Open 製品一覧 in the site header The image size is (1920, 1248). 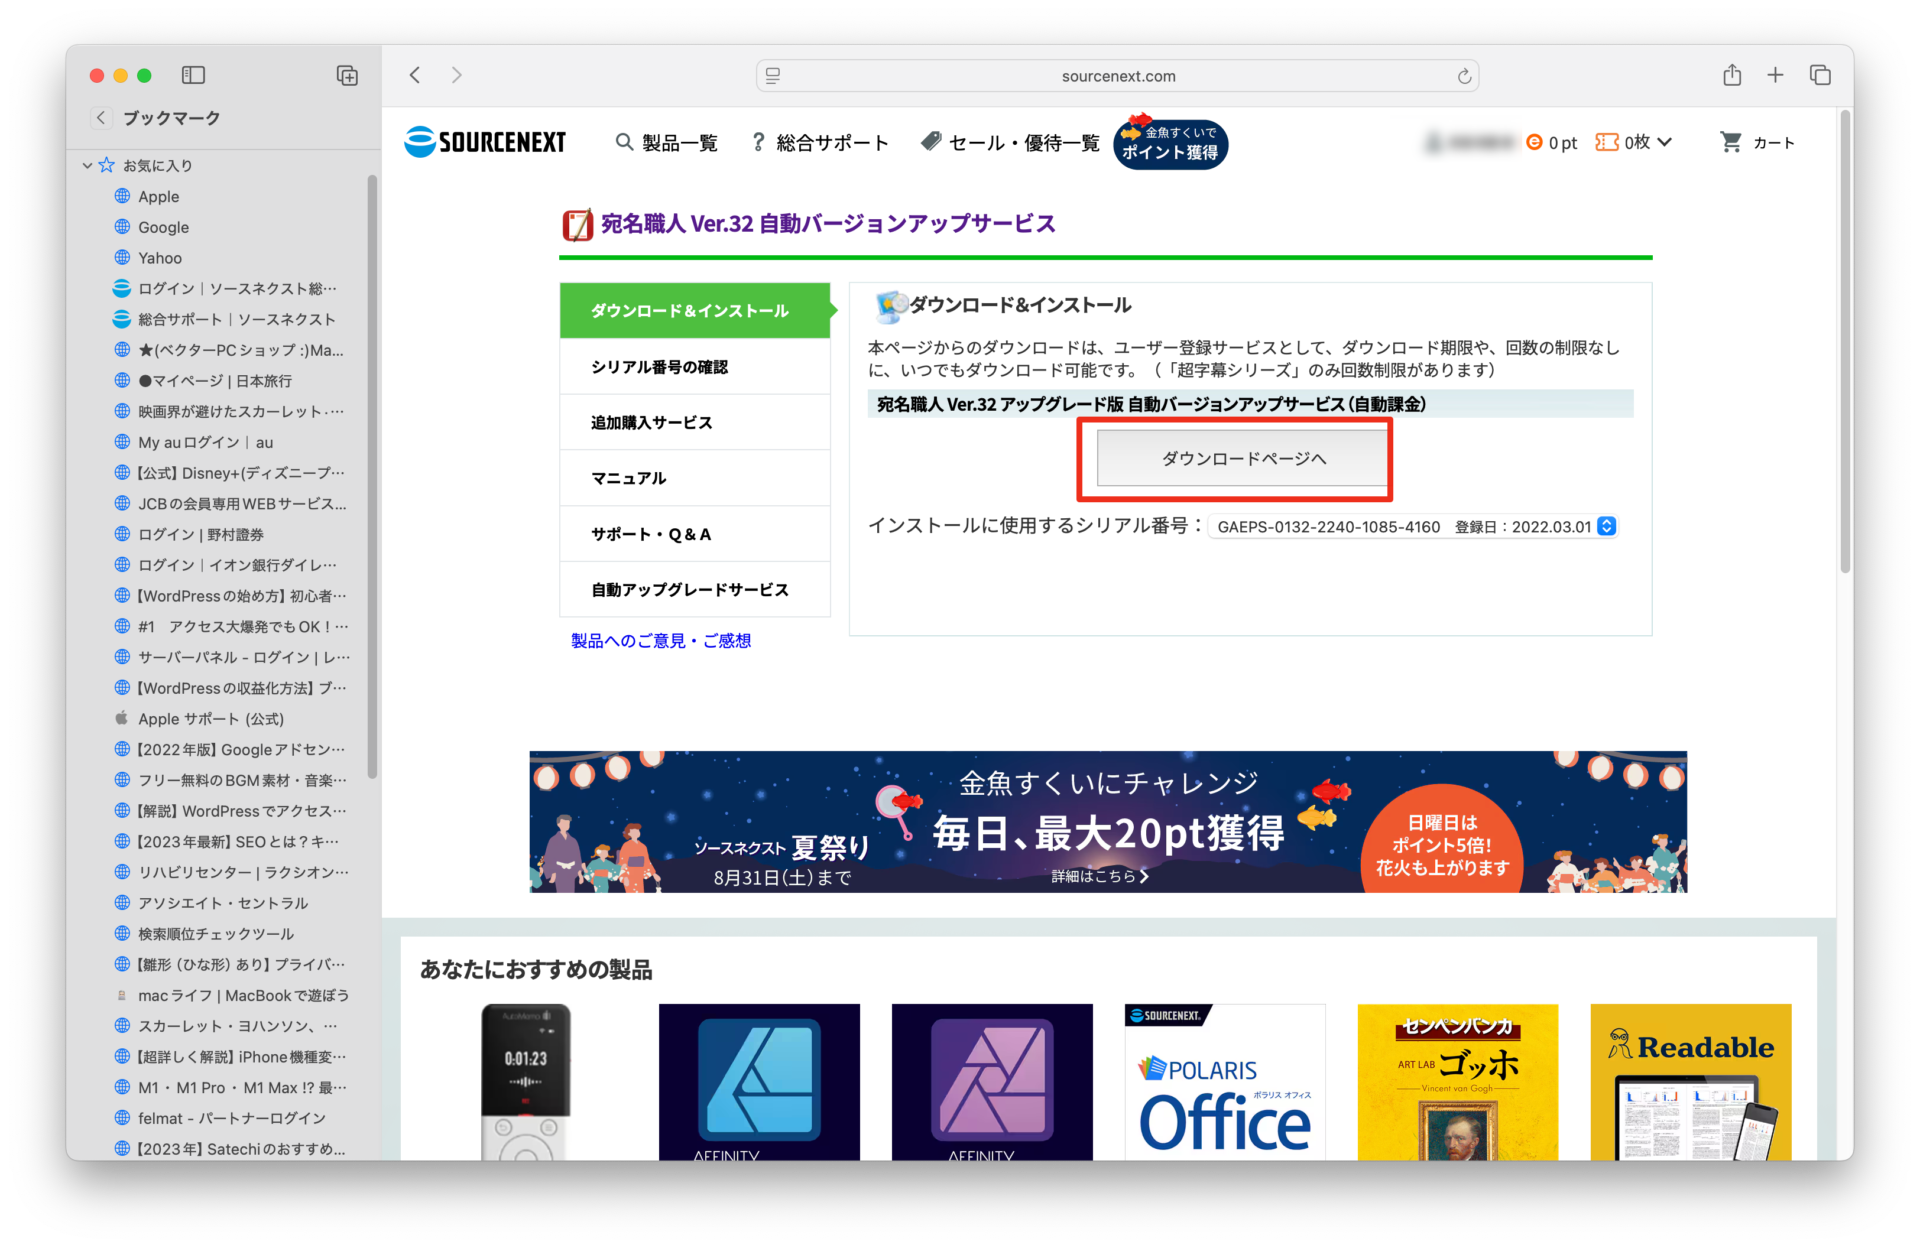667,143
